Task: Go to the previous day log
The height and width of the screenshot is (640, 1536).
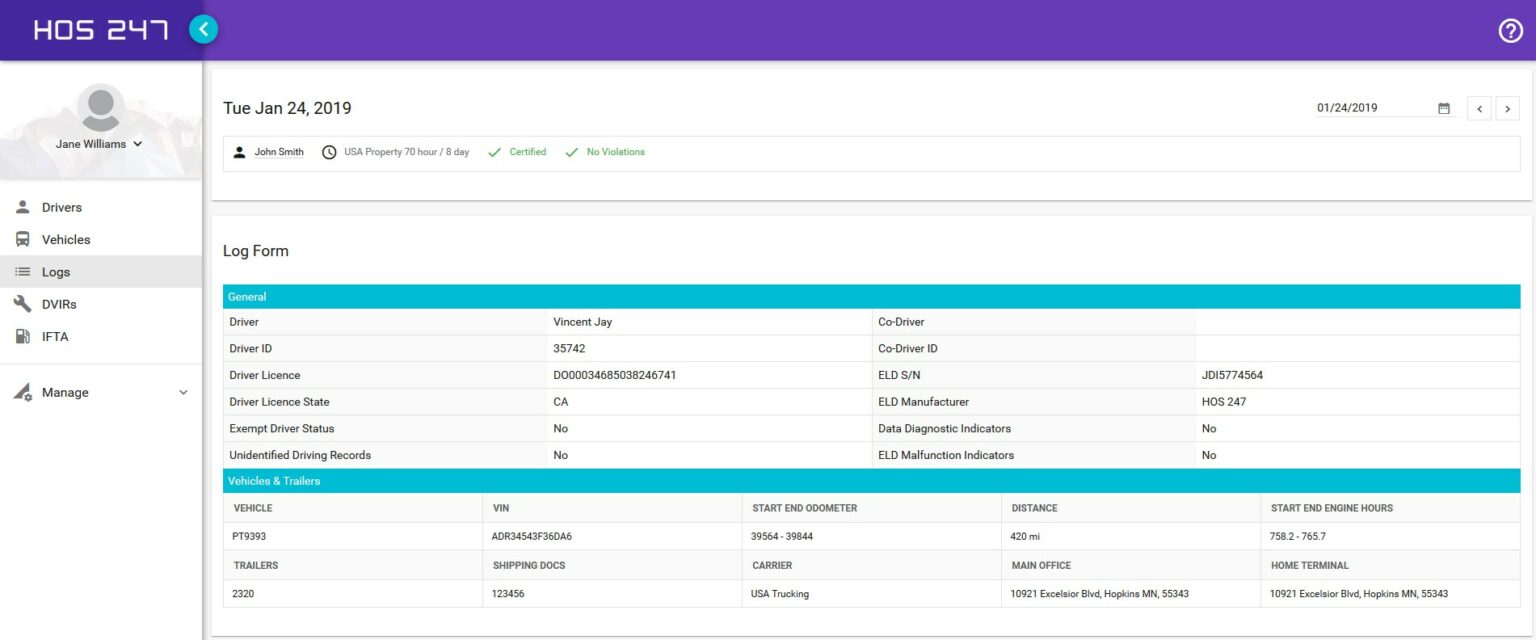Action: (1479, 108)
